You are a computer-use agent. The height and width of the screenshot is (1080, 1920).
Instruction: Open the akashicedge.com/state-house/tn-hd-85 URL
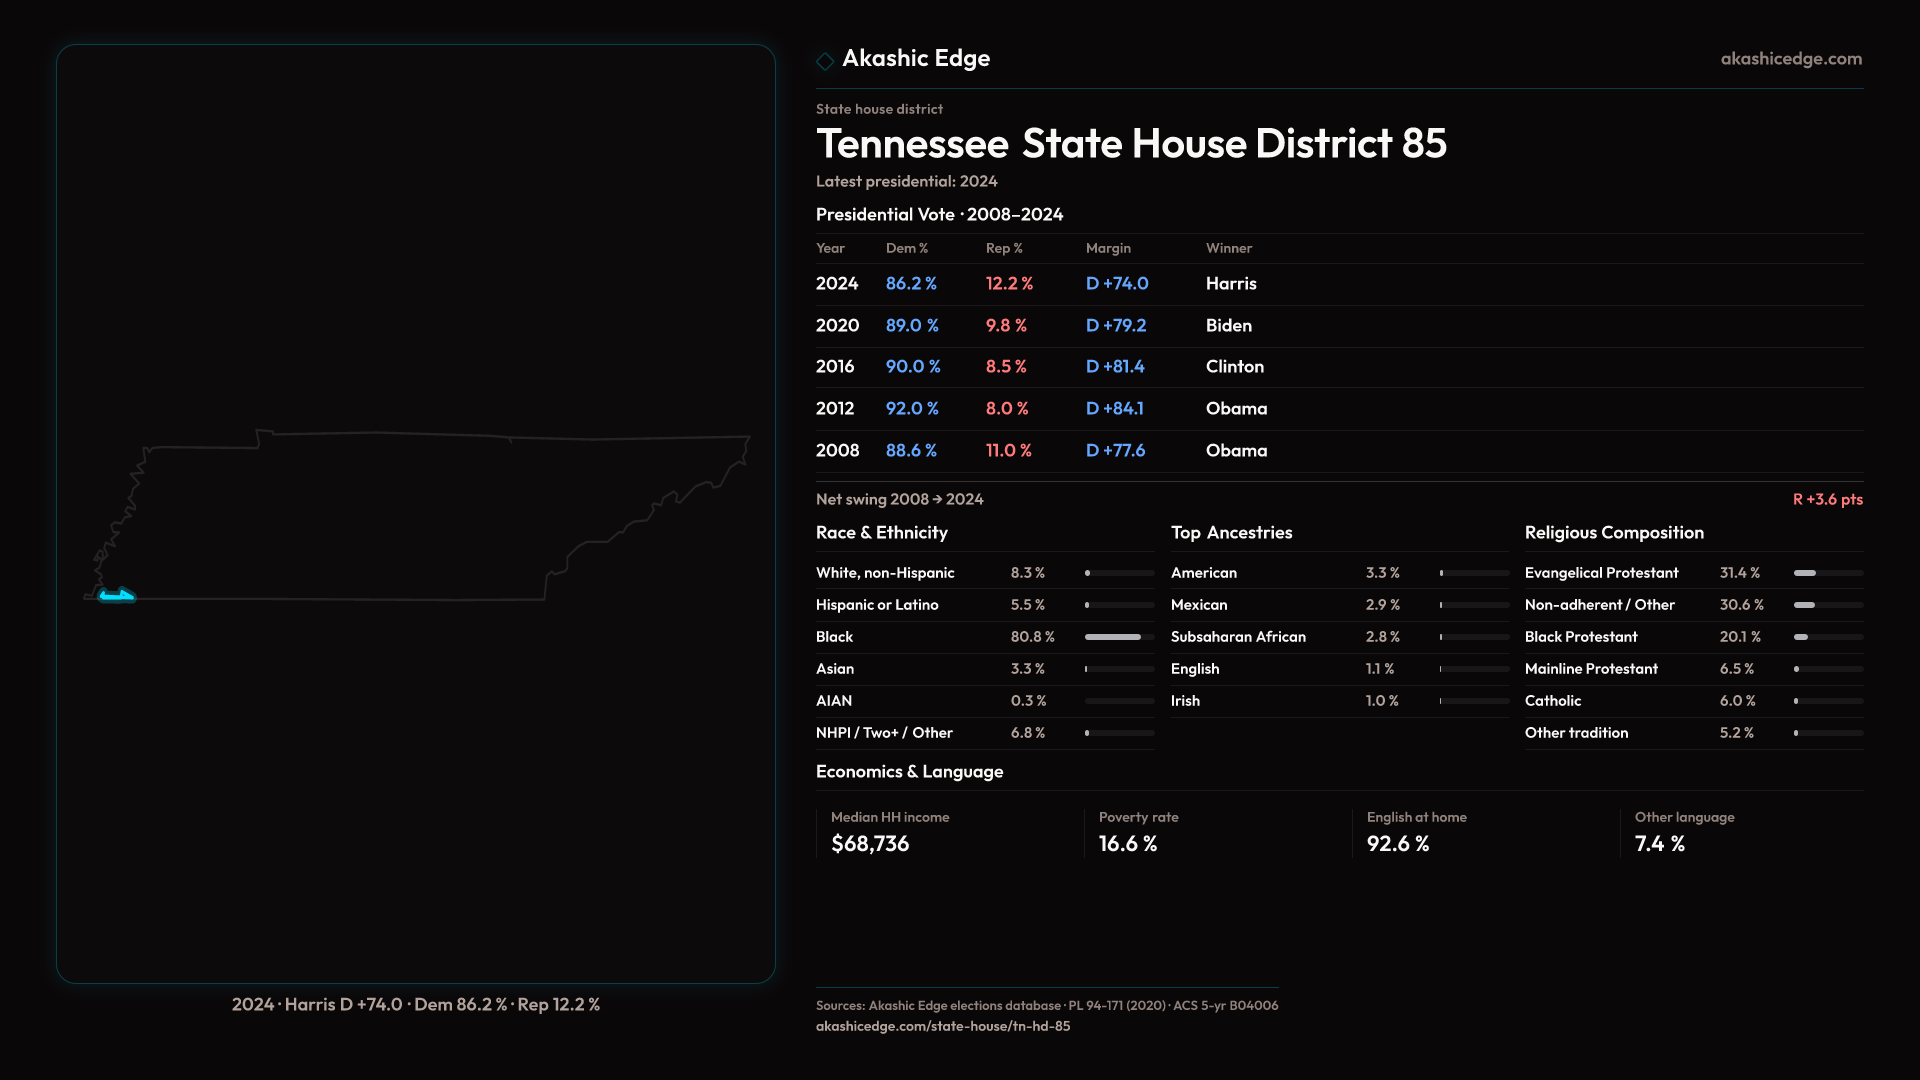coord(942,1026)
